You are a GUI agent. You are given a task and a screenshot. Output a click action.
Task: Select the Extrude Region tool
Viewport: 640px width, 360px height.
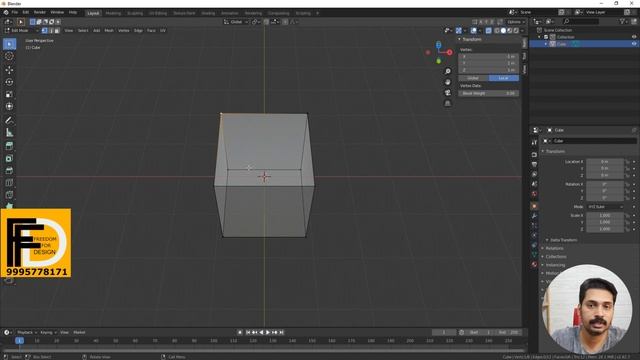(x=9, y=146)
